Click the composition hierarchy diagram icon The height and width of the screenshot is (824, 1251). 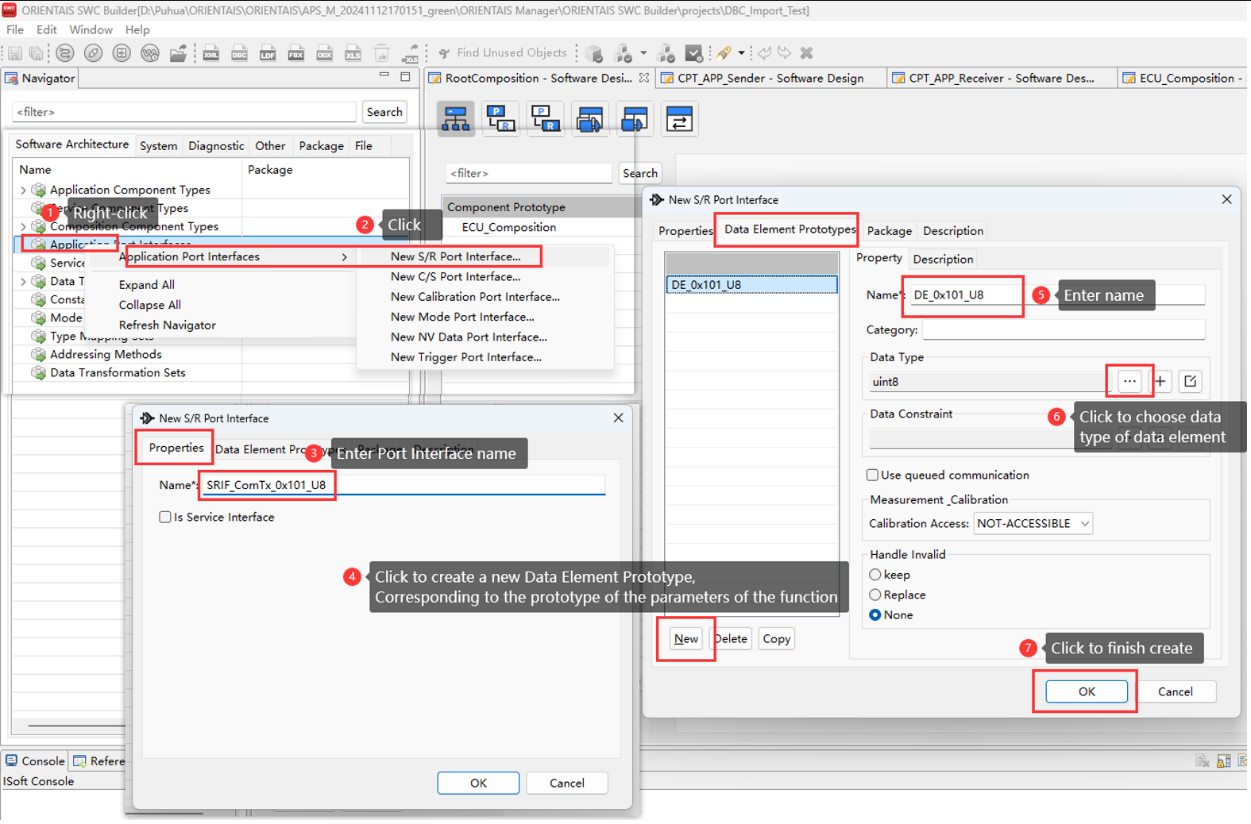[x=457, y=119]
